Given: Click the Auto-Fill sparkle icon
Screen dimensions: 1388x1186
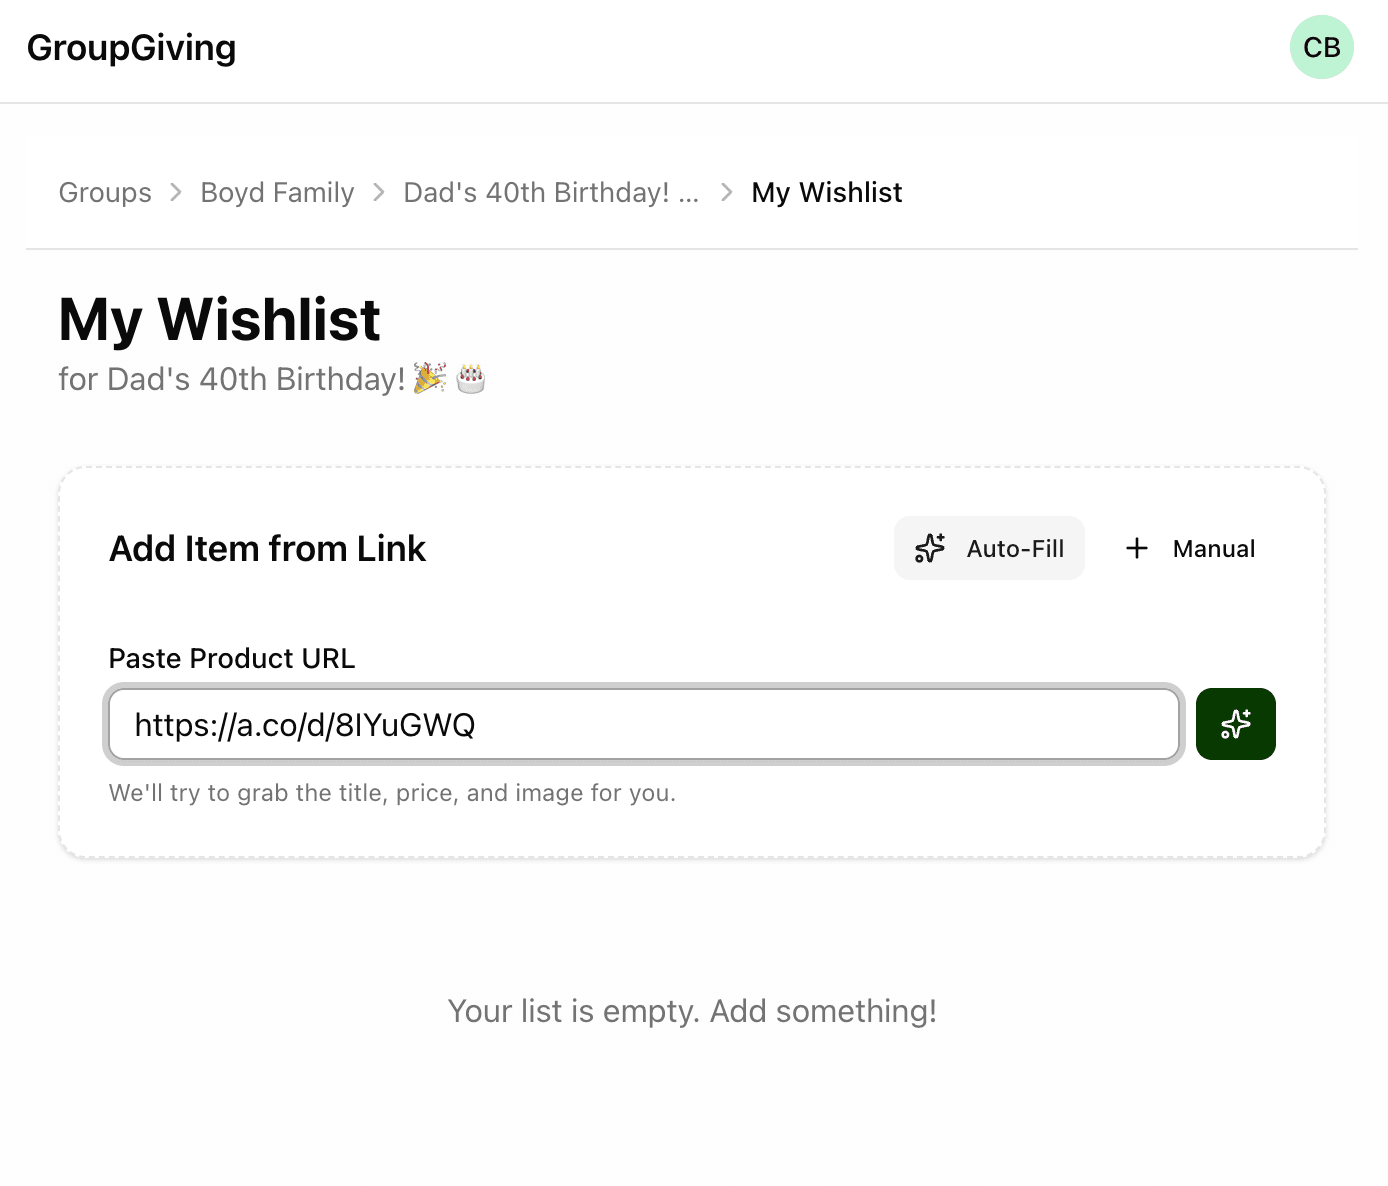Looking at the screenshot, I should pyautogui.click(x=929, y=548).
